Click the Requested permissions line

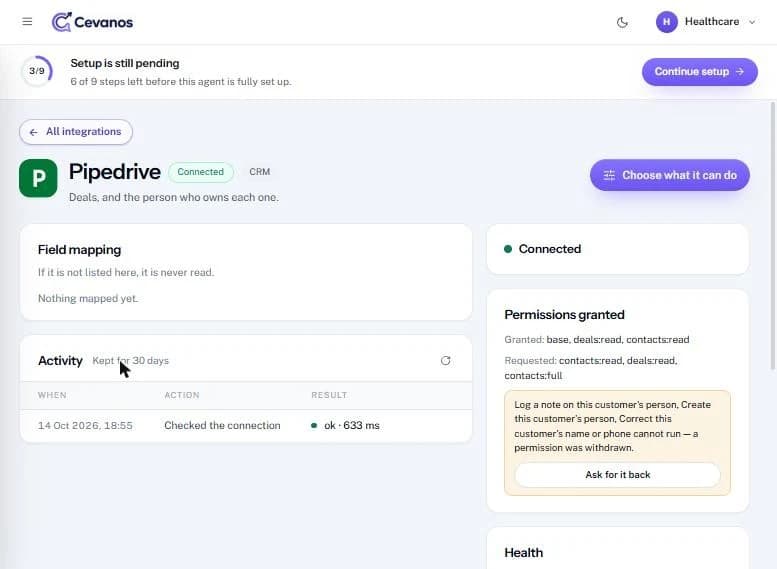pyautogui.click(x=591, y=368)
